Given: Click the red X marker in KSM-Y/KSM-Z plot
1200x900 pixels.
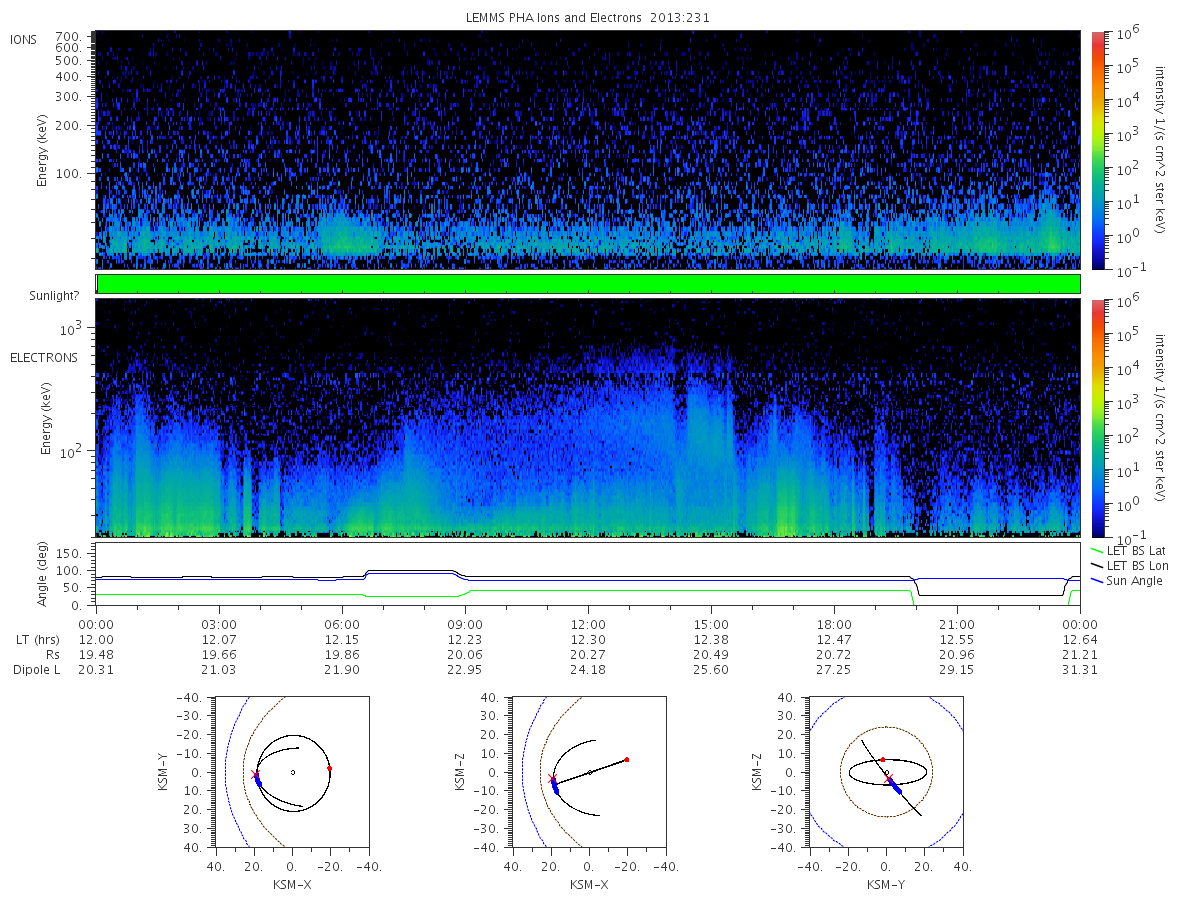Looking at the screenshot, I should pos(888,778).
